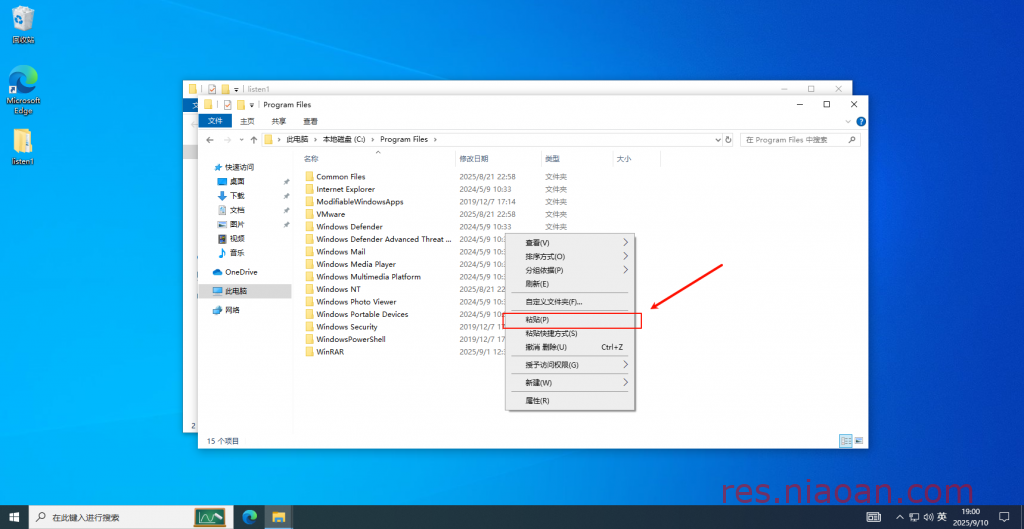Choose 撤消 删除(U) in context menu
The image size is (1024, 529).
pos(569,347)
